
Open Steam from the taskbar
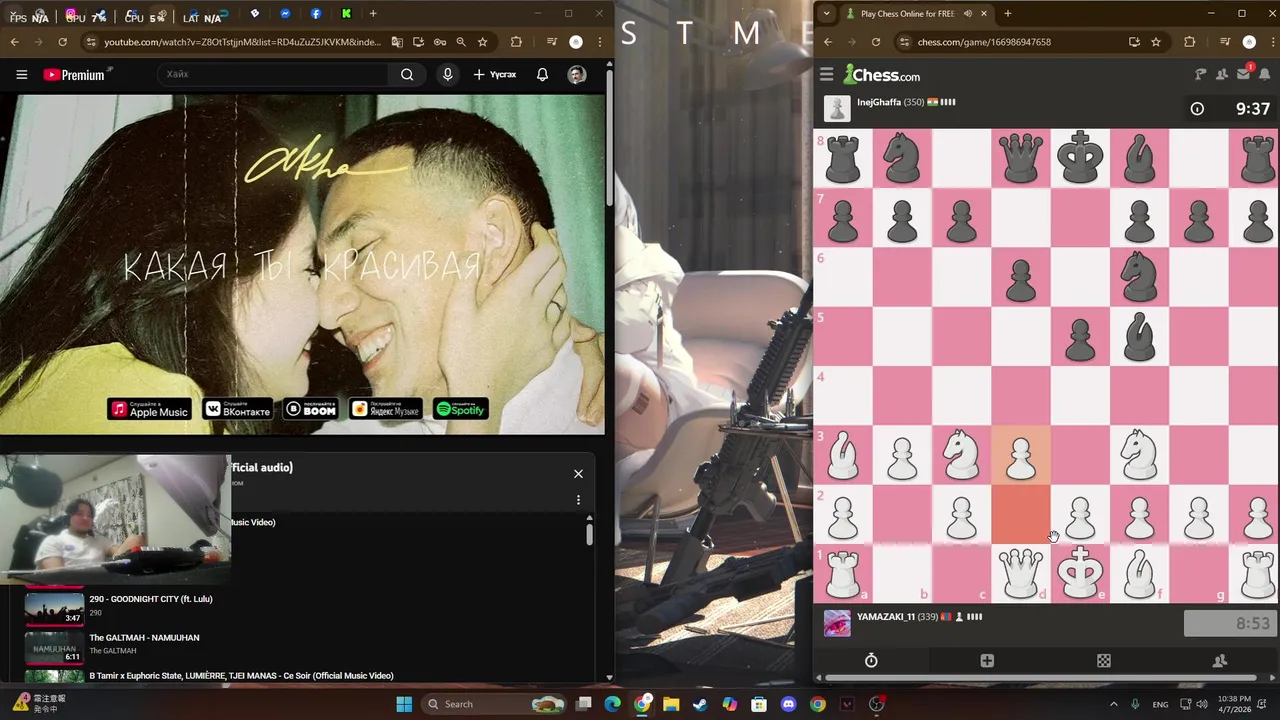(x=700, y=704)
